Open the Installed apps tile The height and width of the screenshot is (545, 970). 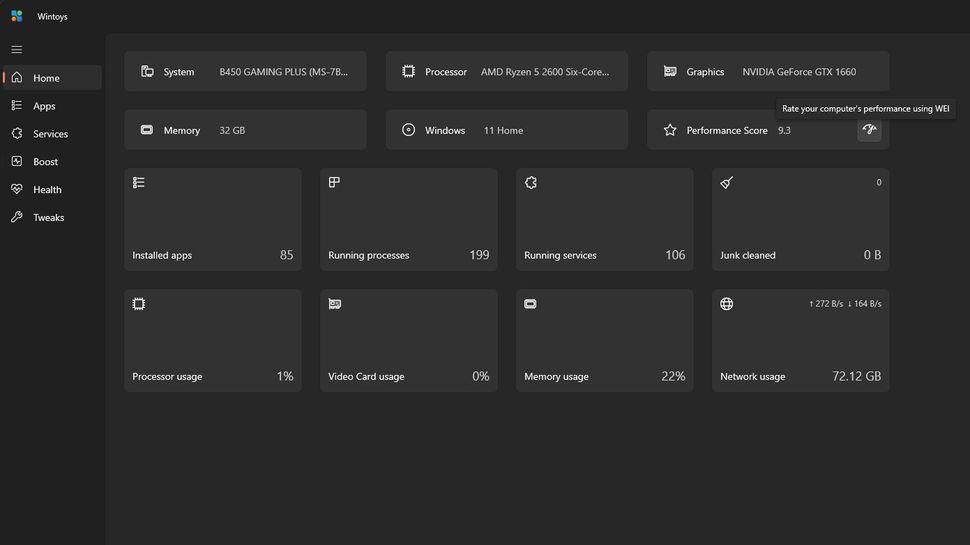(x=213, y=219)
